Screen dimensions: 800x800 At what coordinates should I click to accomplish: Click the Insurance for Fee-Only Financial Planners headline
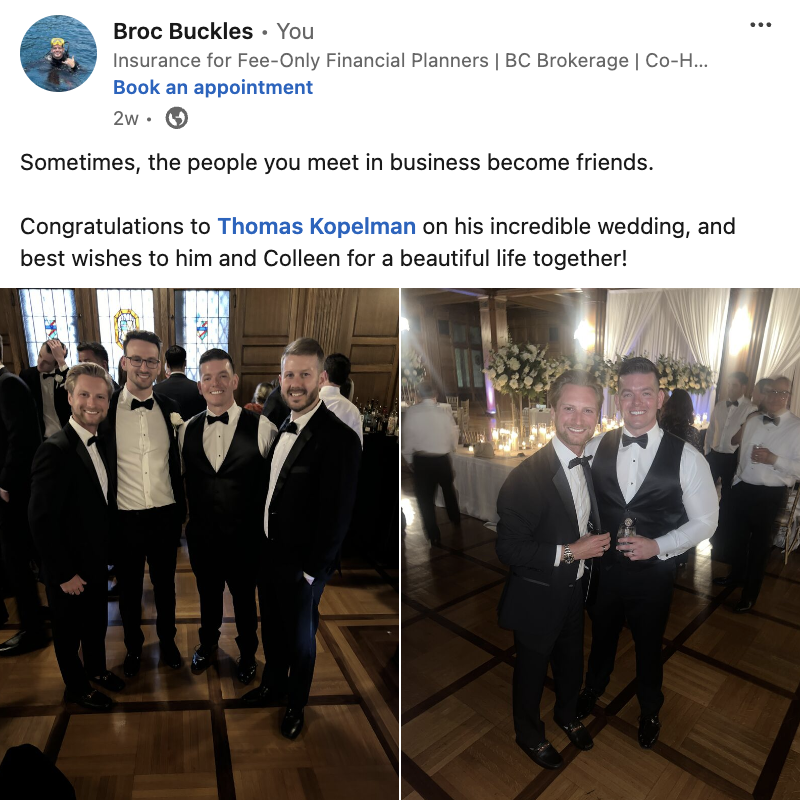[301, 60]
